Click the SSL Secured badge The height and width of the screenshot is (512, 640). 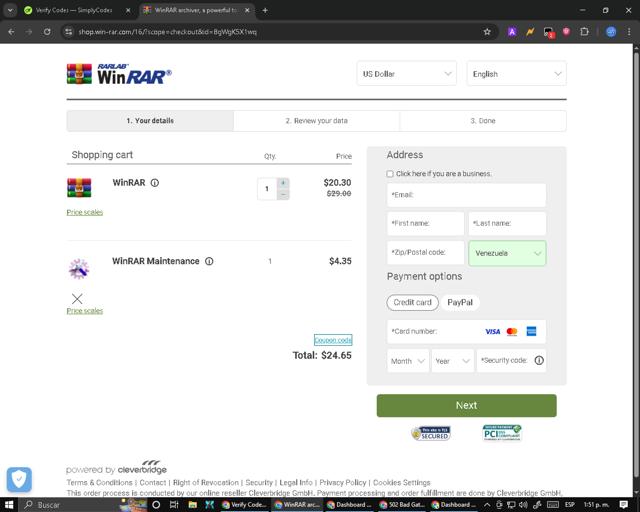tap(431, 433)
